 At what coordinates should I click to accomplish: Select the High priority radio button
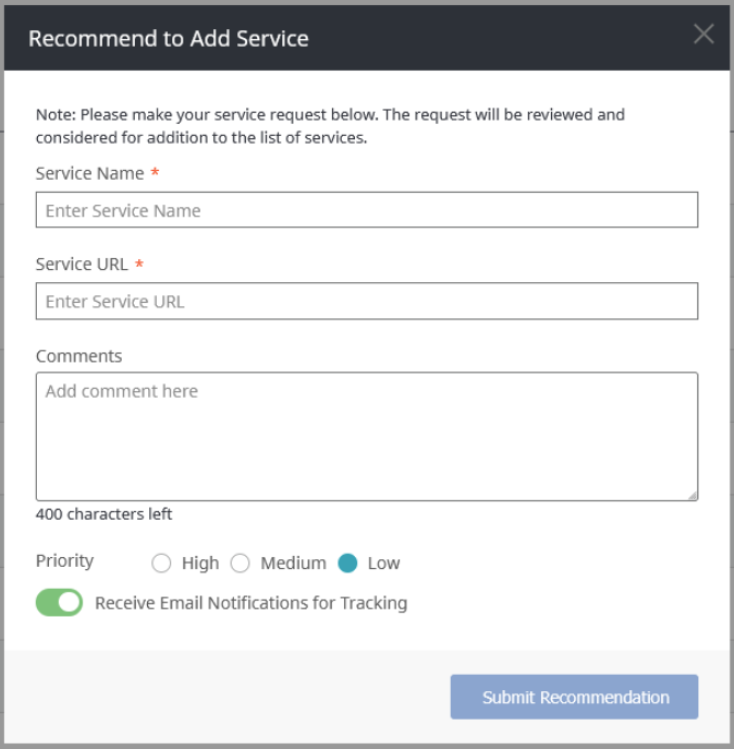click(162, 563)
